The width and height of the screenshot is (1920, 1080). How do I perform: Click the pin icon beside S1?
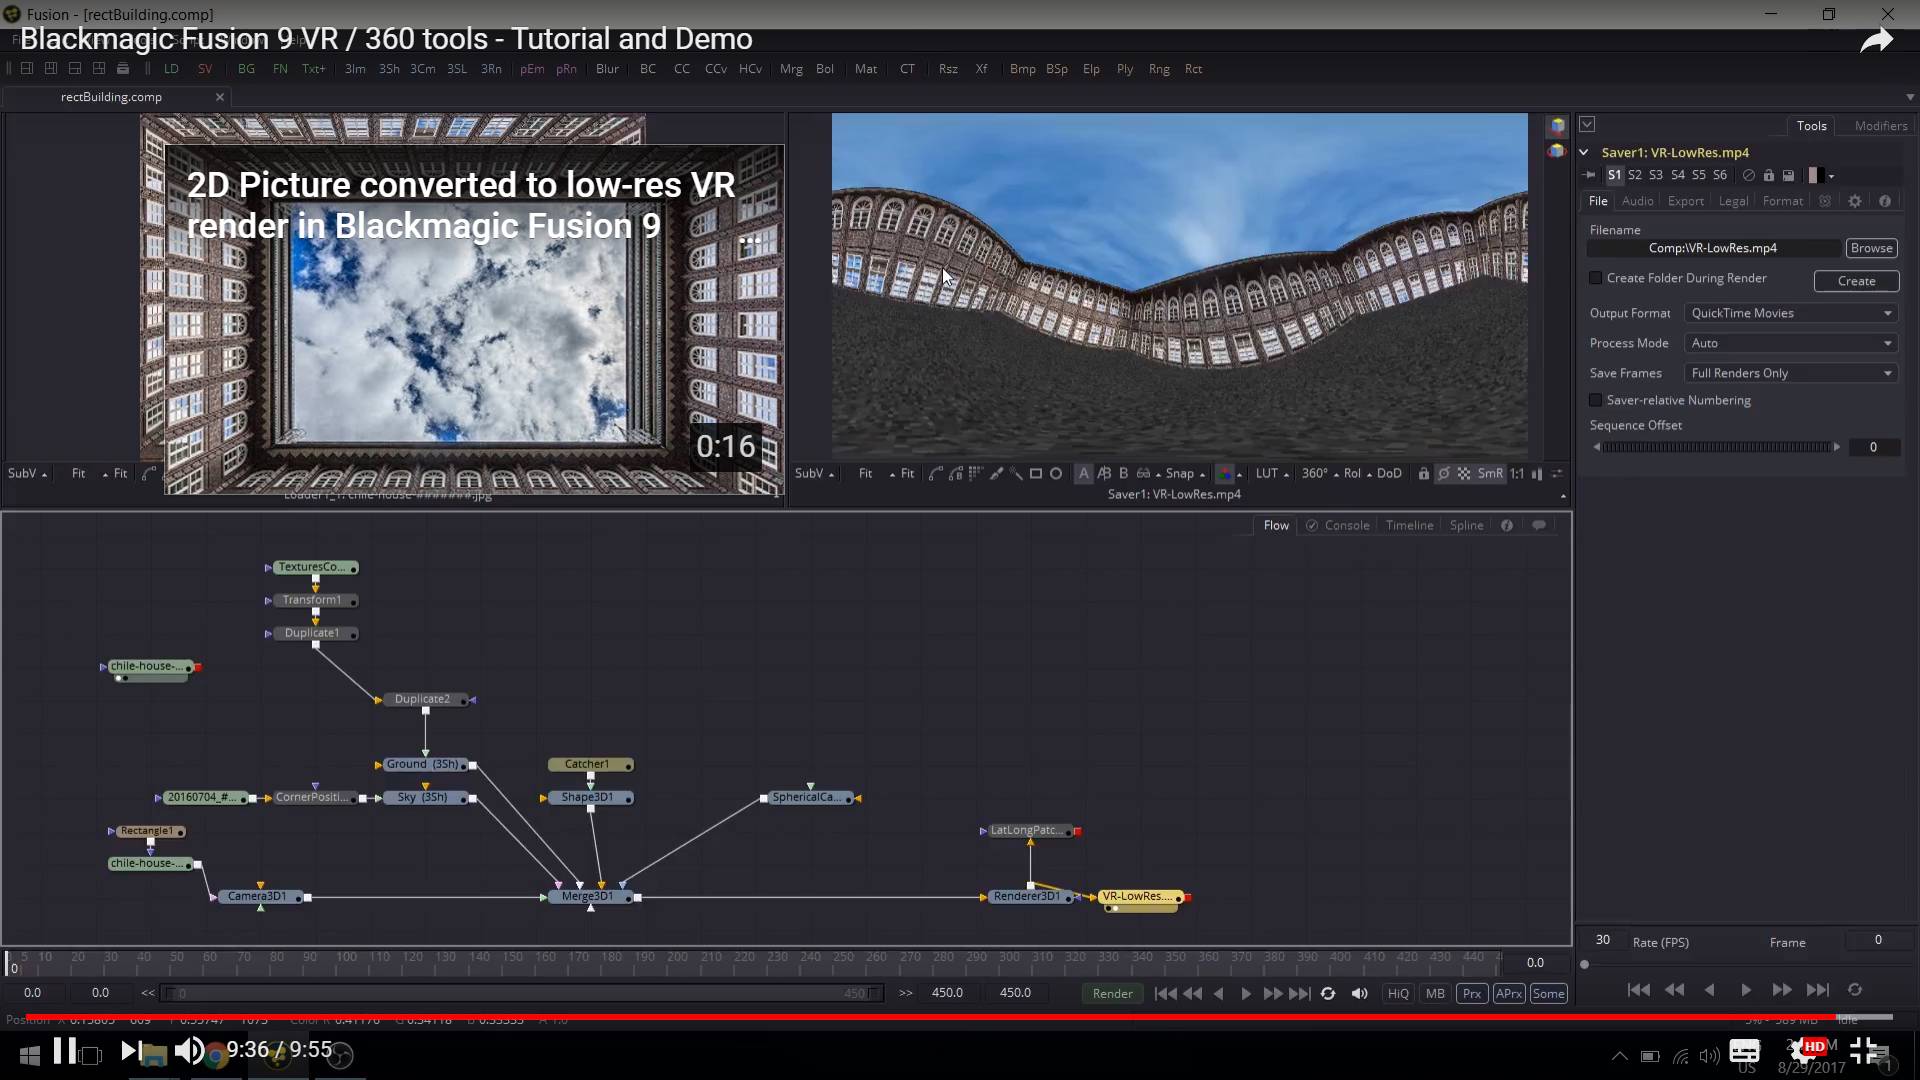coord(1591,175)
